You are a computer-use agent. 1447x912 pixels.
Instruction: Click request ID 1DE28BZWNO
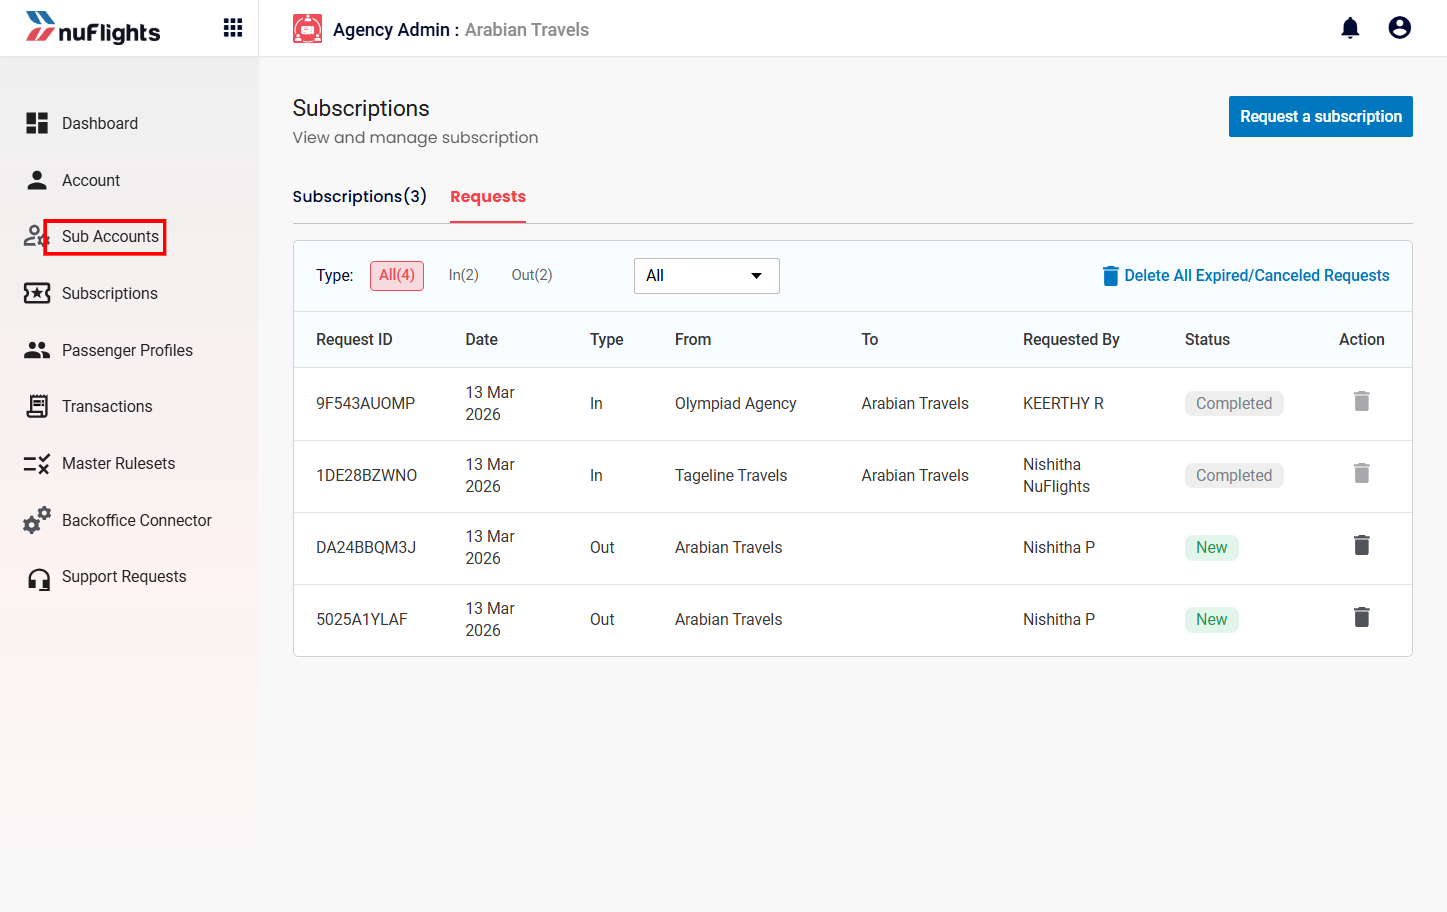(366, 476)
